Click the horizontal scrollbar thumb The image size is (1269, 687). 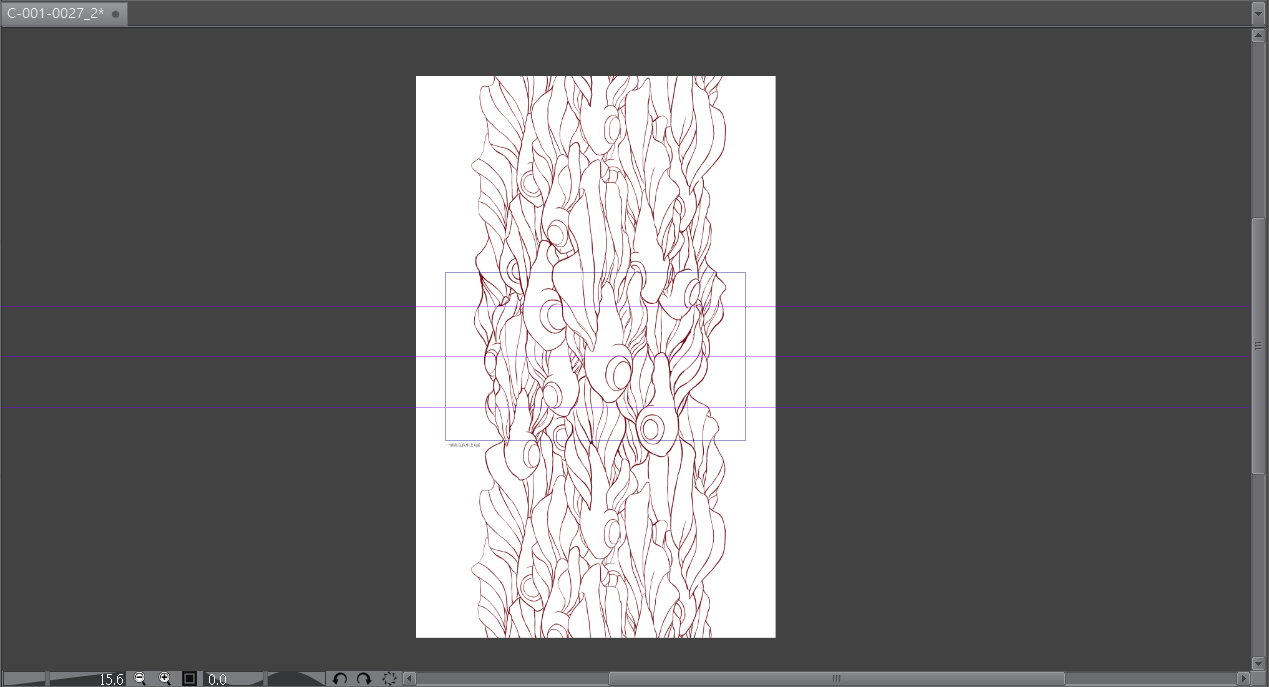tap(836, 679)
